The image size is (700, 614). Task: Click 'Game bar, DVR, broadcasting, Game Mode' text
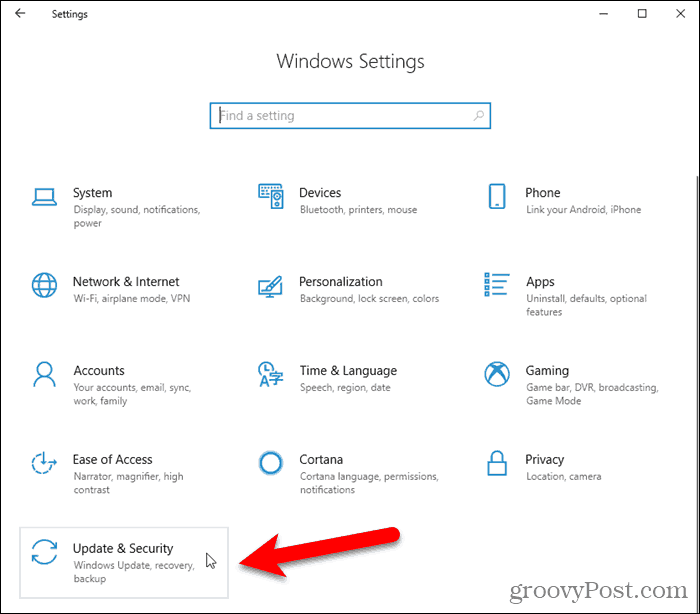click(x=592, y=394)
